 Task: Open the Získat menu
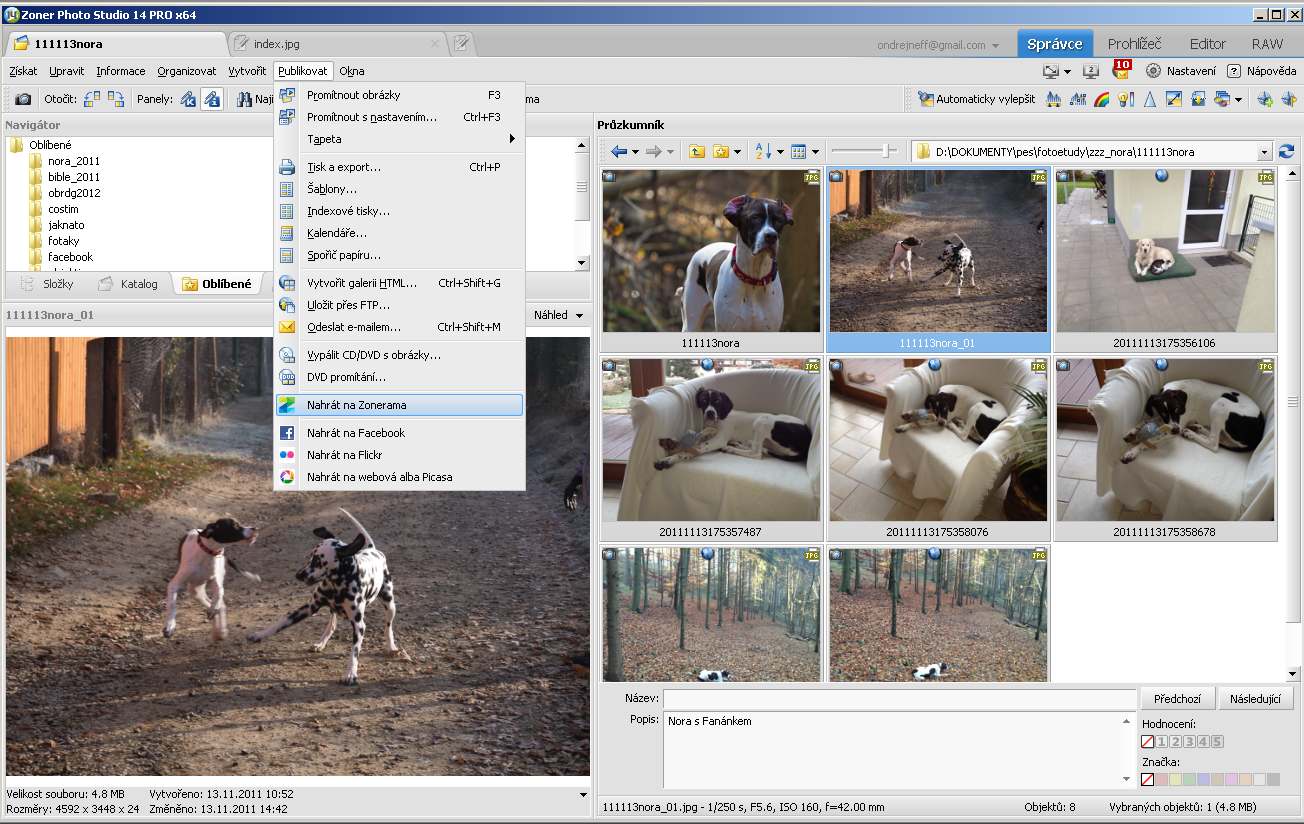[x=23, y=71]
